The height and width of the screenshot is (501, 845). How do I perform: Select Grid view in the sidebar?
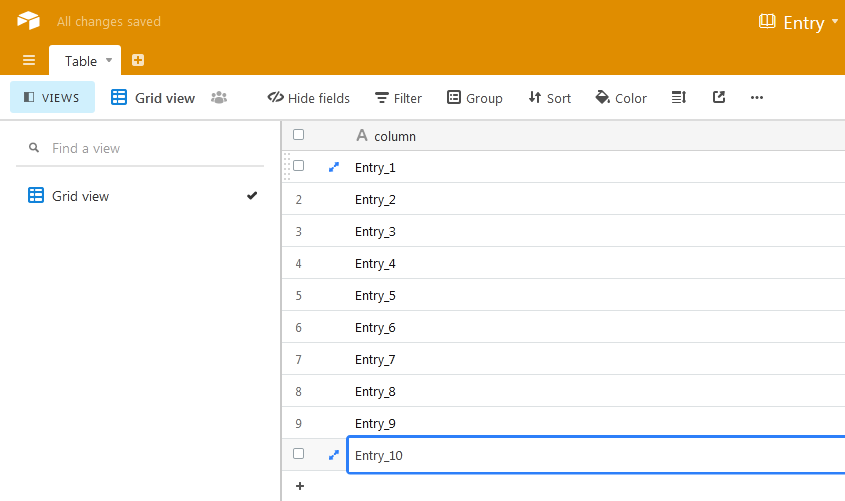[x=80, y=196]
